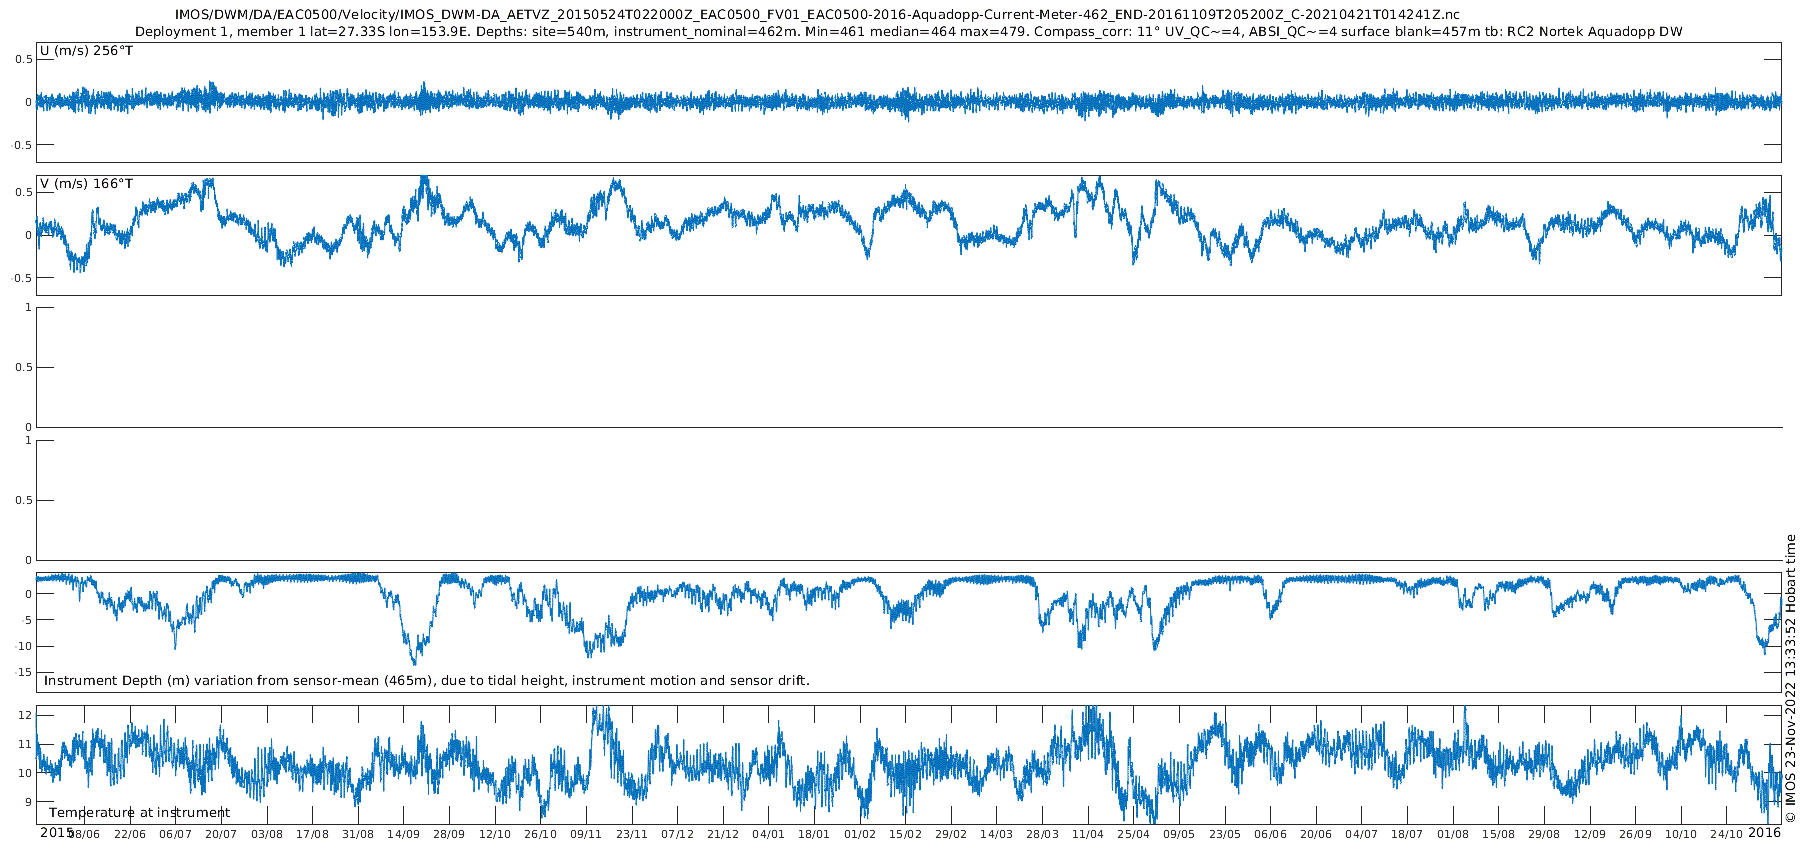
Task: Click the '26/10' date tick
Action: click(540, 835)
